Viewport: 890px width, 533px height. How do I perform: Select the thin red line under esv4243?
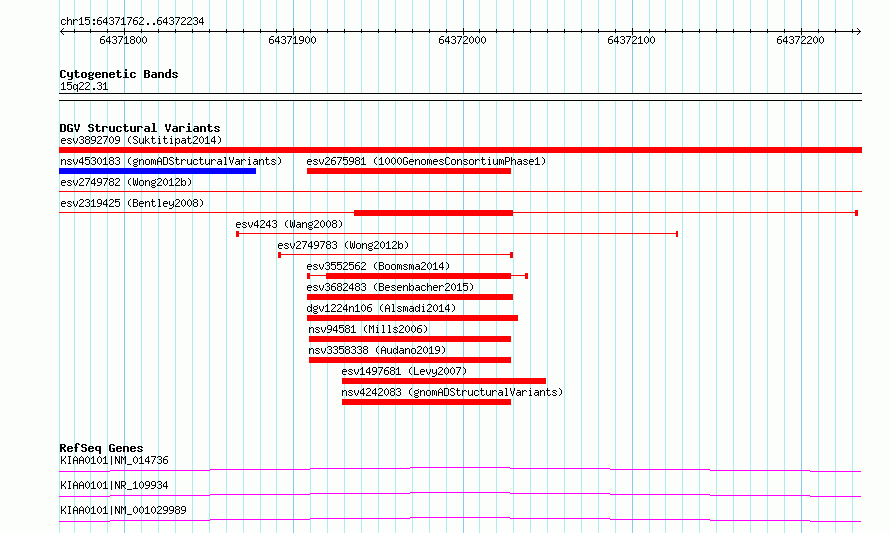[457, 234]
